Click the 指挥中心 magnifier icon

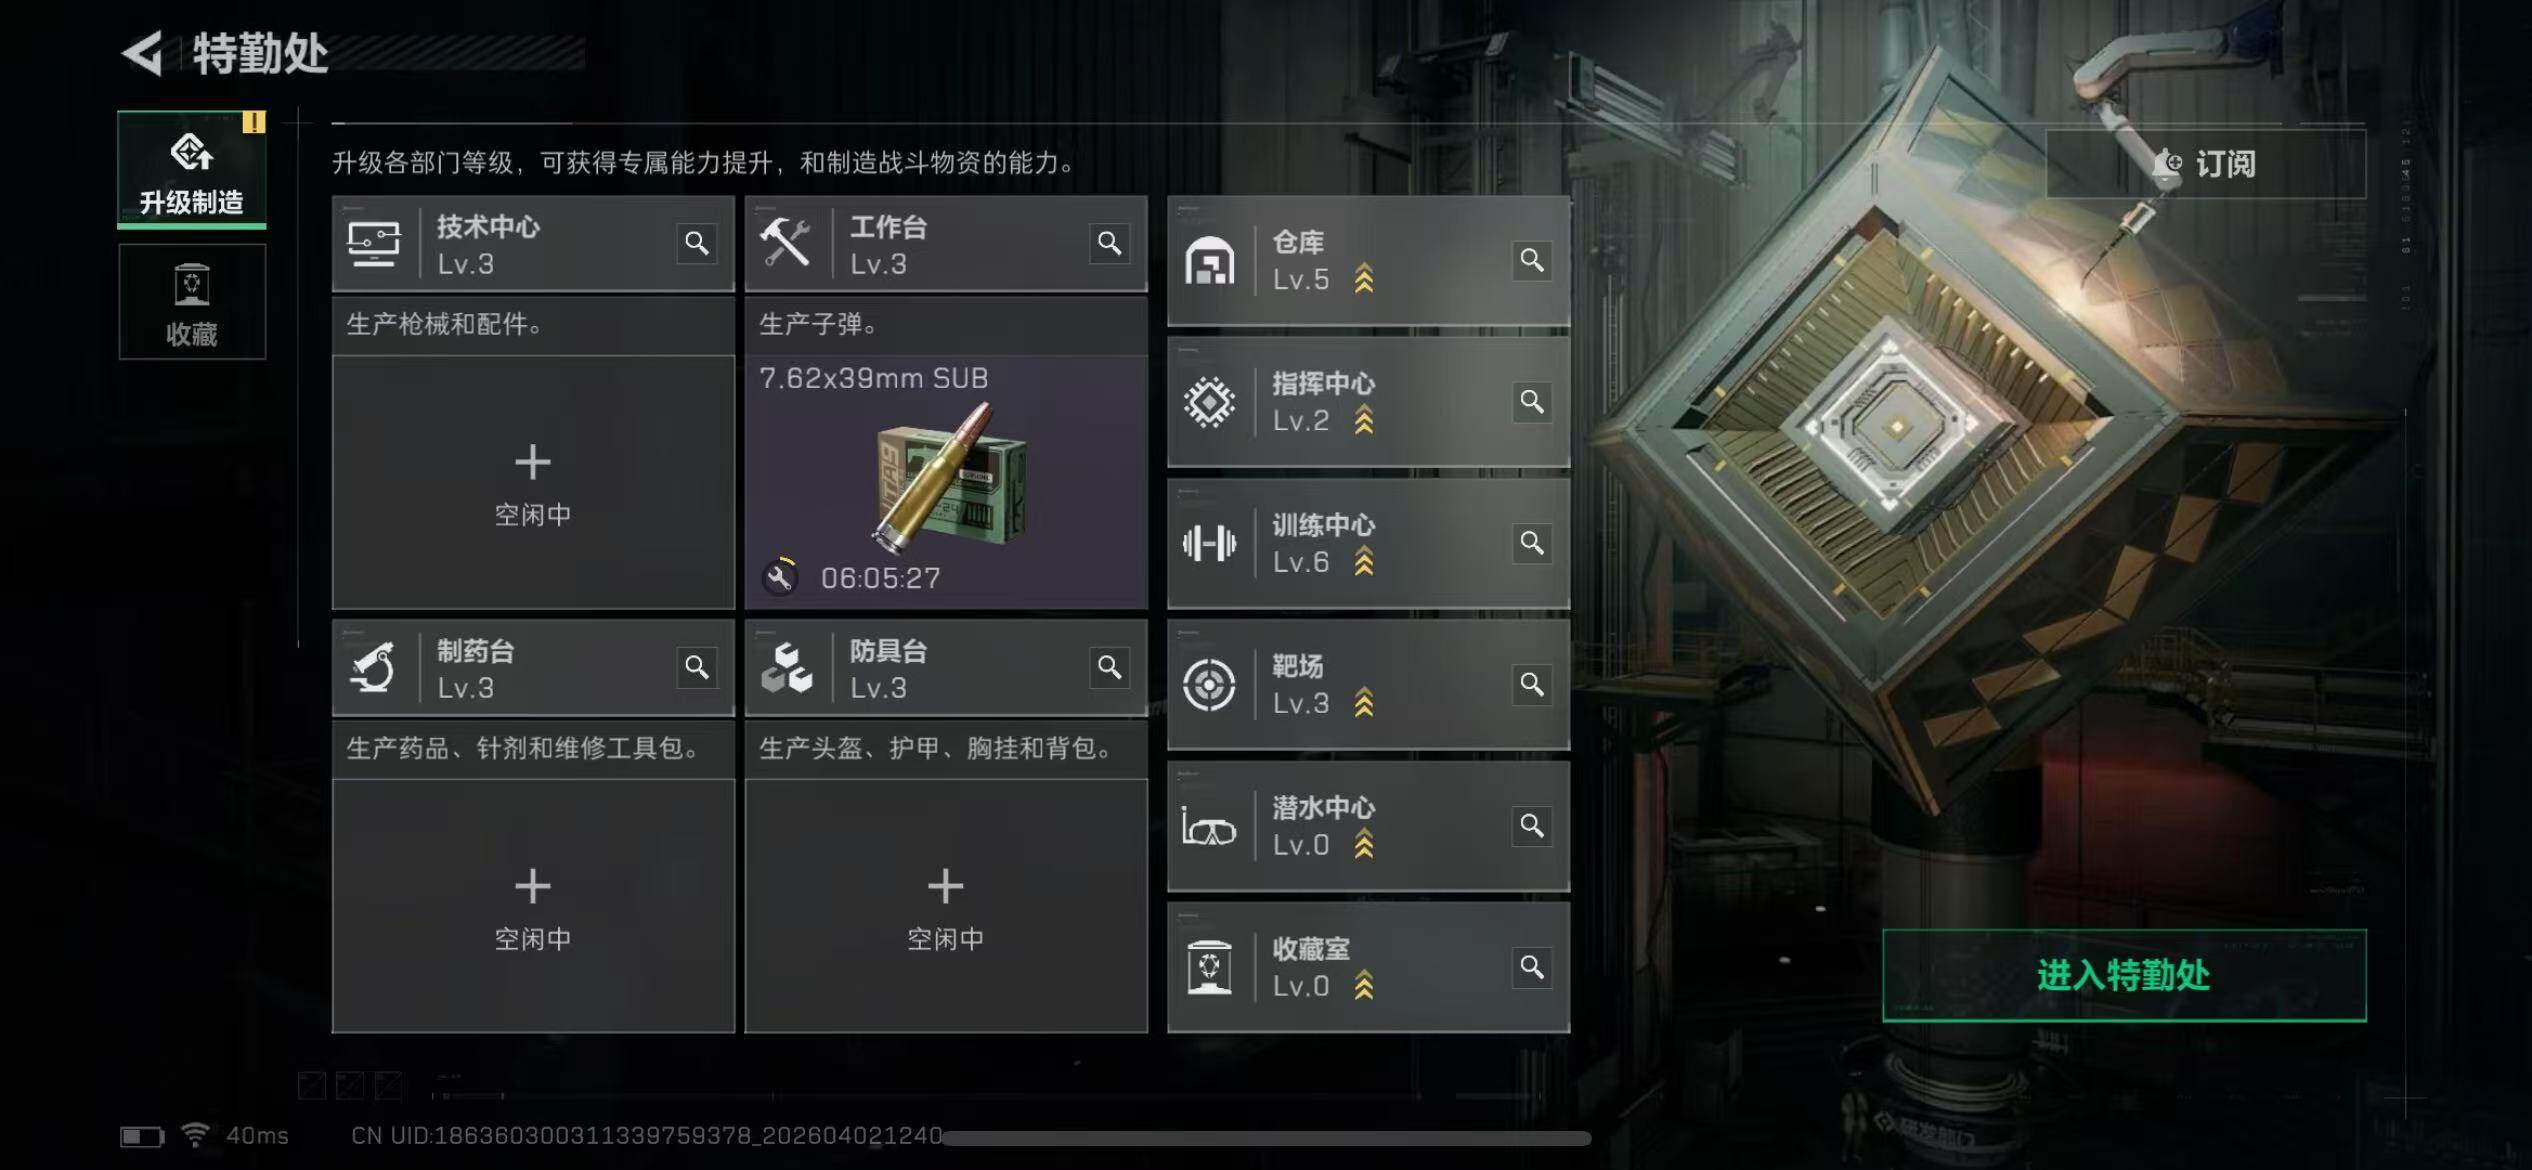[1532, 402]
